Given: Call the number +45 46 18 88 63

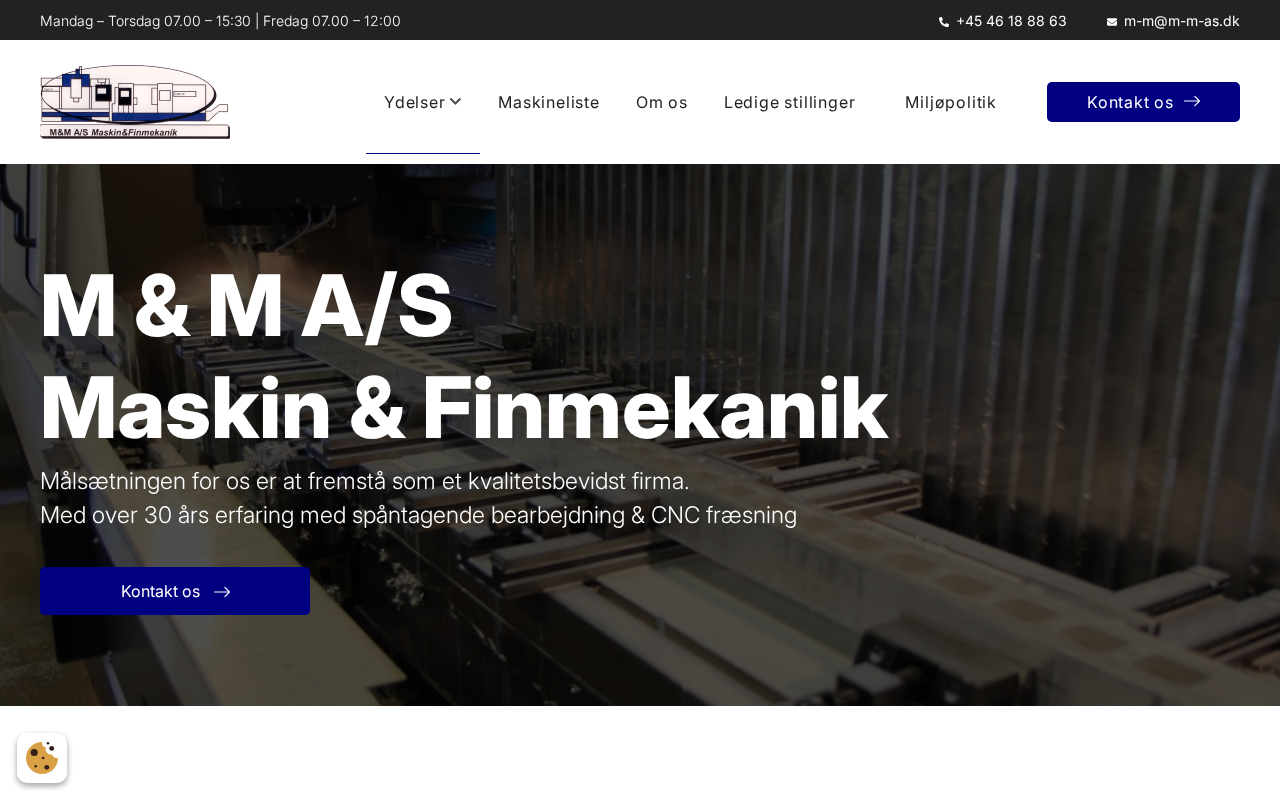Looking at the screenshot, I should [1011, 21].
